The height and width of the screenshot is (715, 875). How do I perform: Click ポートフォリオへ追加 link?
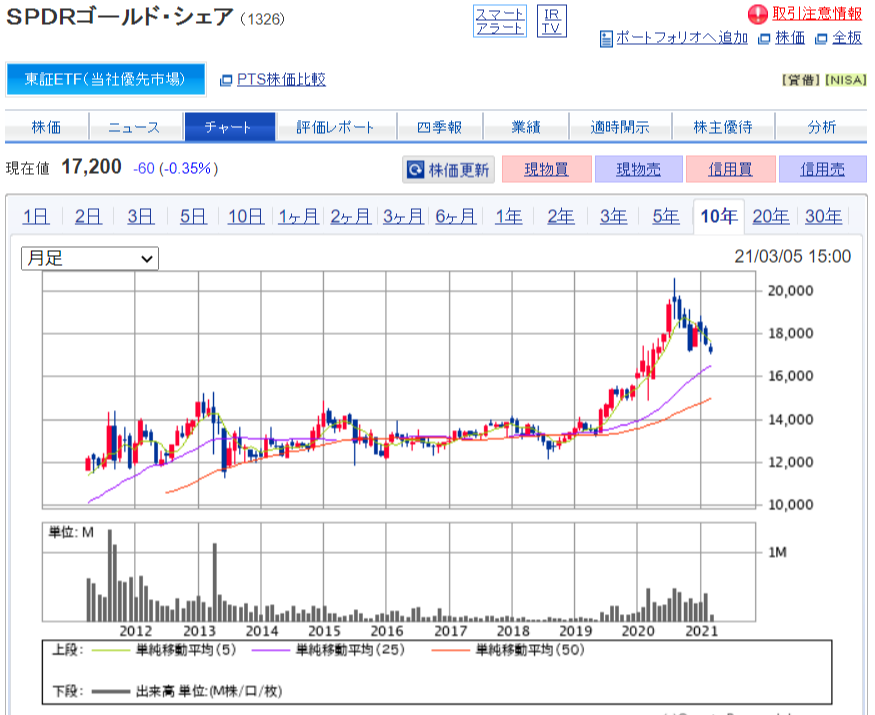coord(681,38)
